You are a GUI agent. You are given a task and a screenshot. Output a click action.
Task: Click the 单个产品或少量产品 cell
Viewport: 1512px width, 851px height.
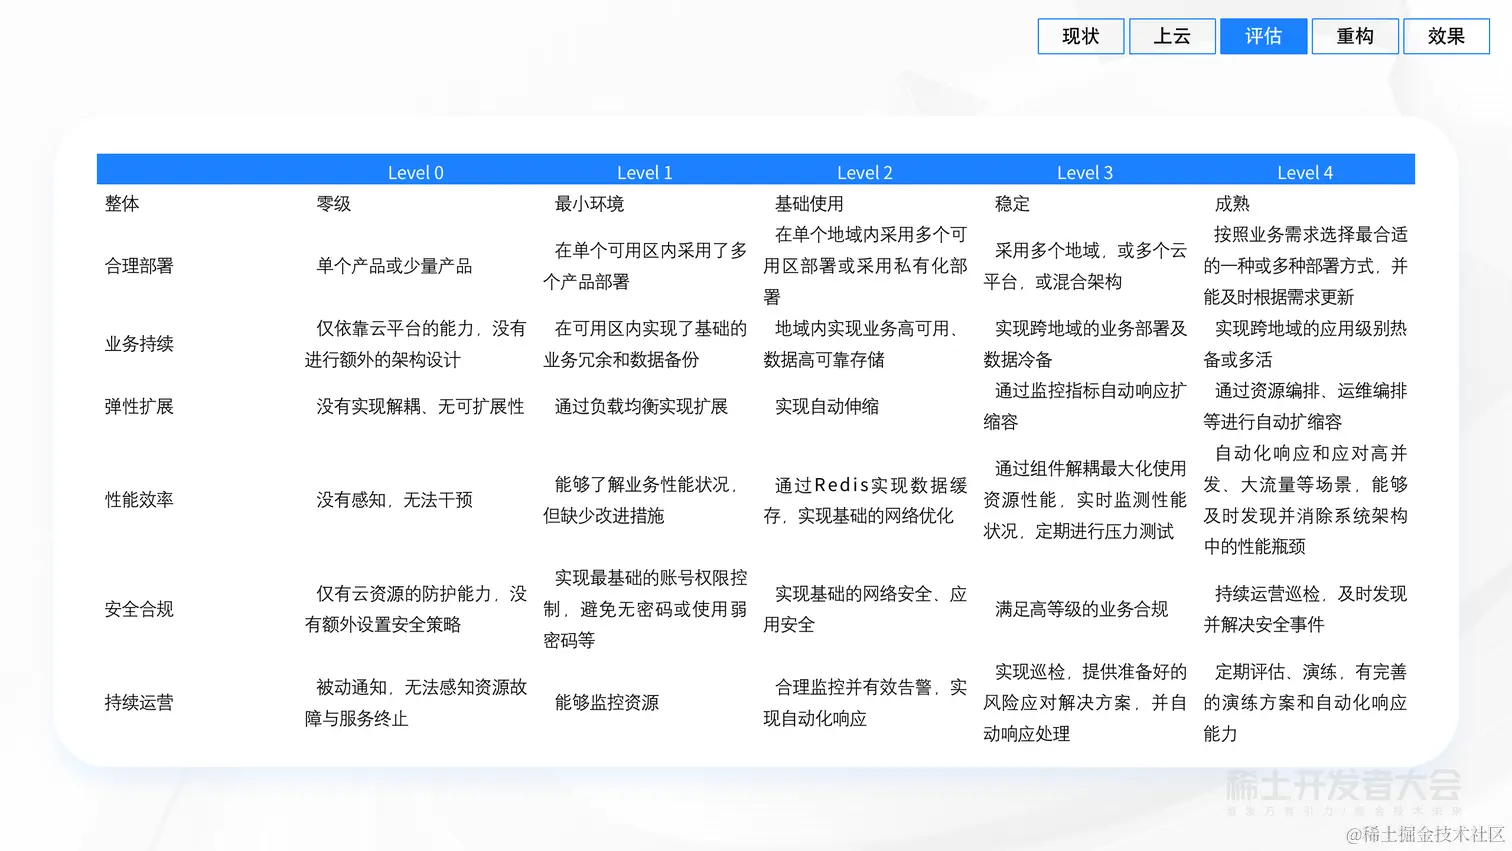click(x=394, y=265)
